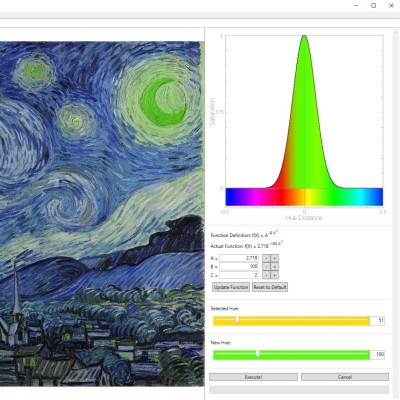Click the Update Function button
Screen dimensions: 400x400
click(x=231, y=287)
